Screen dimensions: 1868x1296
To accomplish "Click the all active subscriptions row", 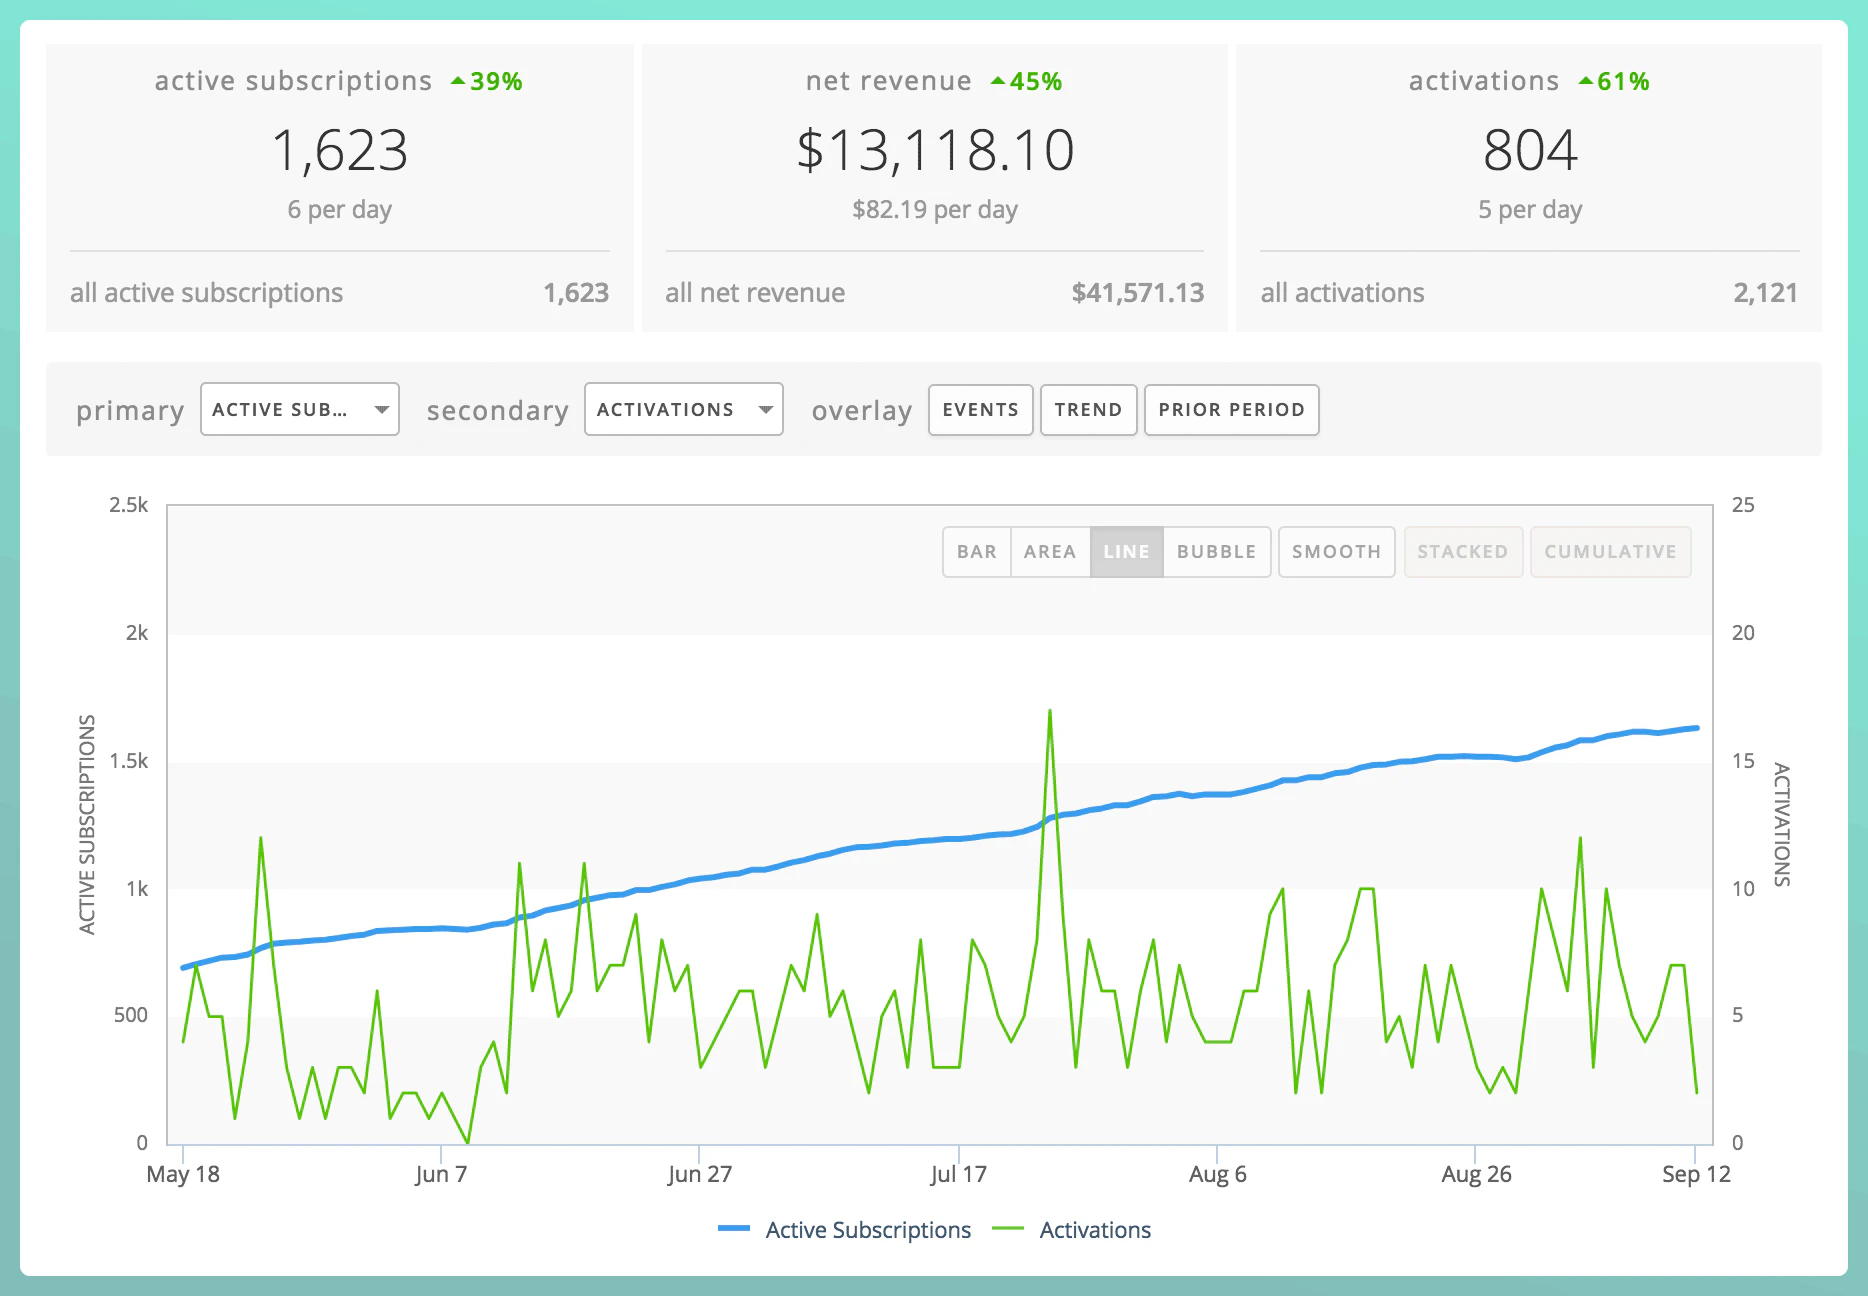I will coord(340,293).
